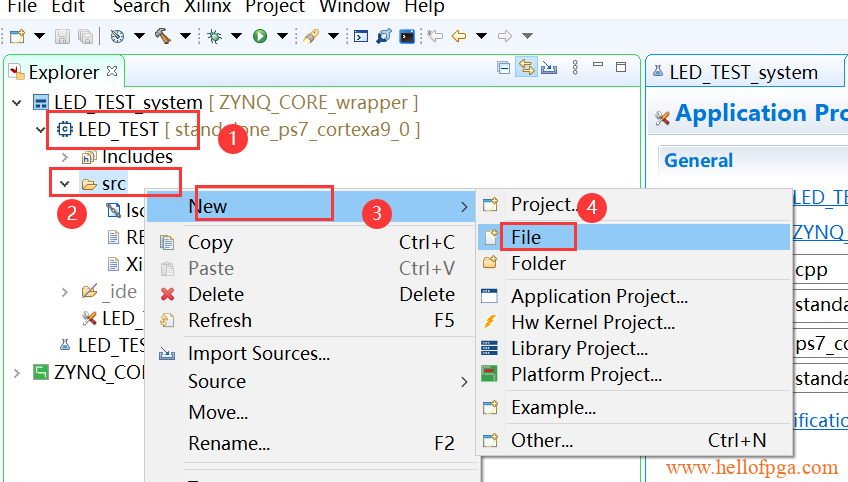The height and width of the screenshot is (482, 848).
Task: Expand the _ide folder node
Action: coord(65,292)
